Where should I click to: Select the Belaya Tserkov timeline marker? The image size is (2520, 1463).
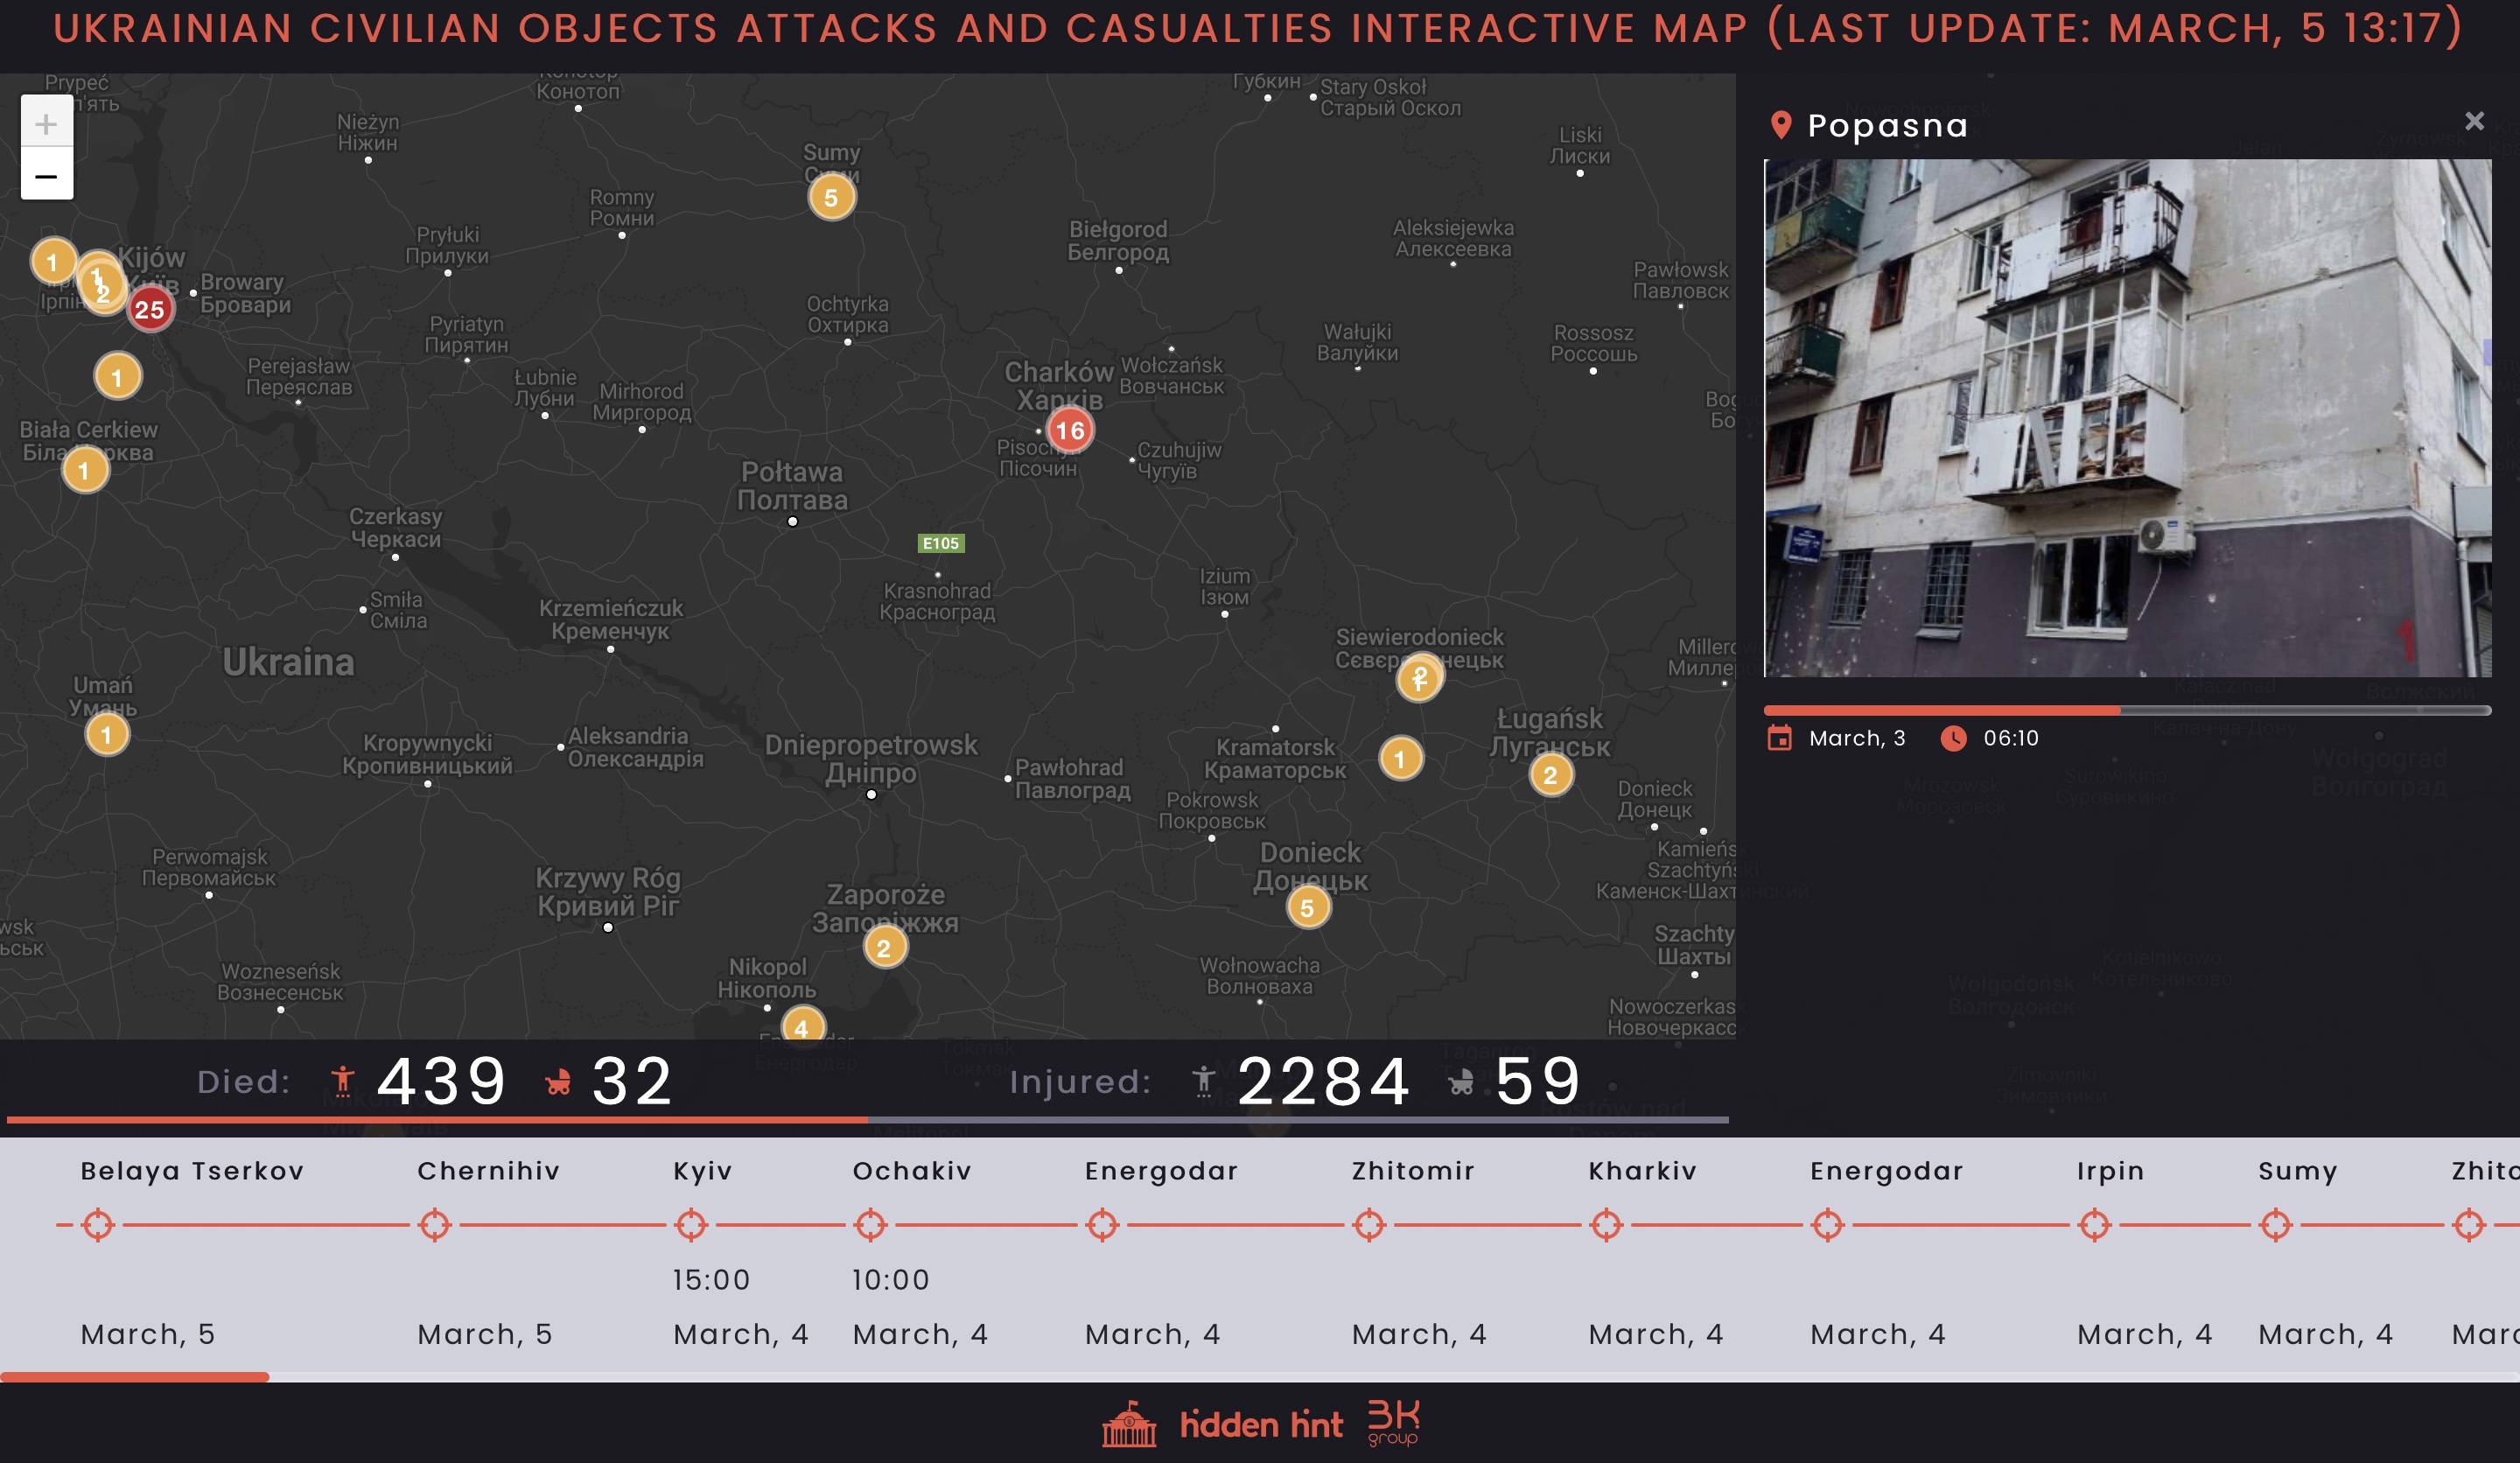pos(98,1224)
